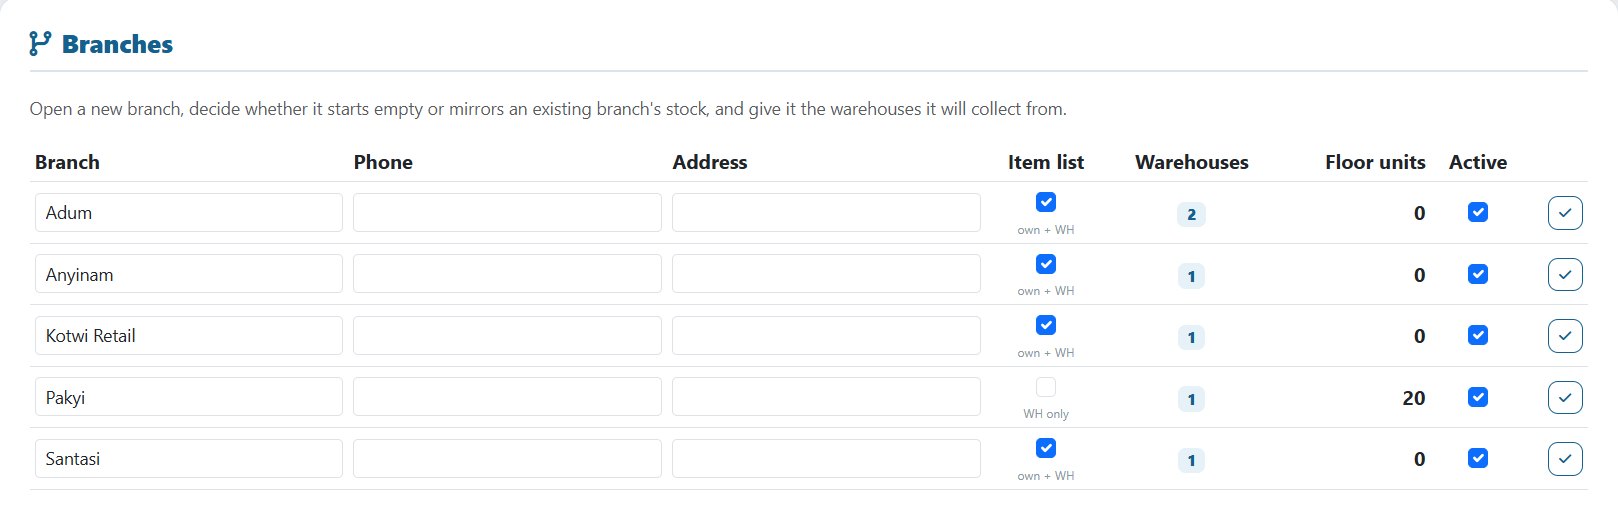Viewport: 1618px width, 522px height.
Task: Edit the Anyinam branch name field
Action: point(189,274)
